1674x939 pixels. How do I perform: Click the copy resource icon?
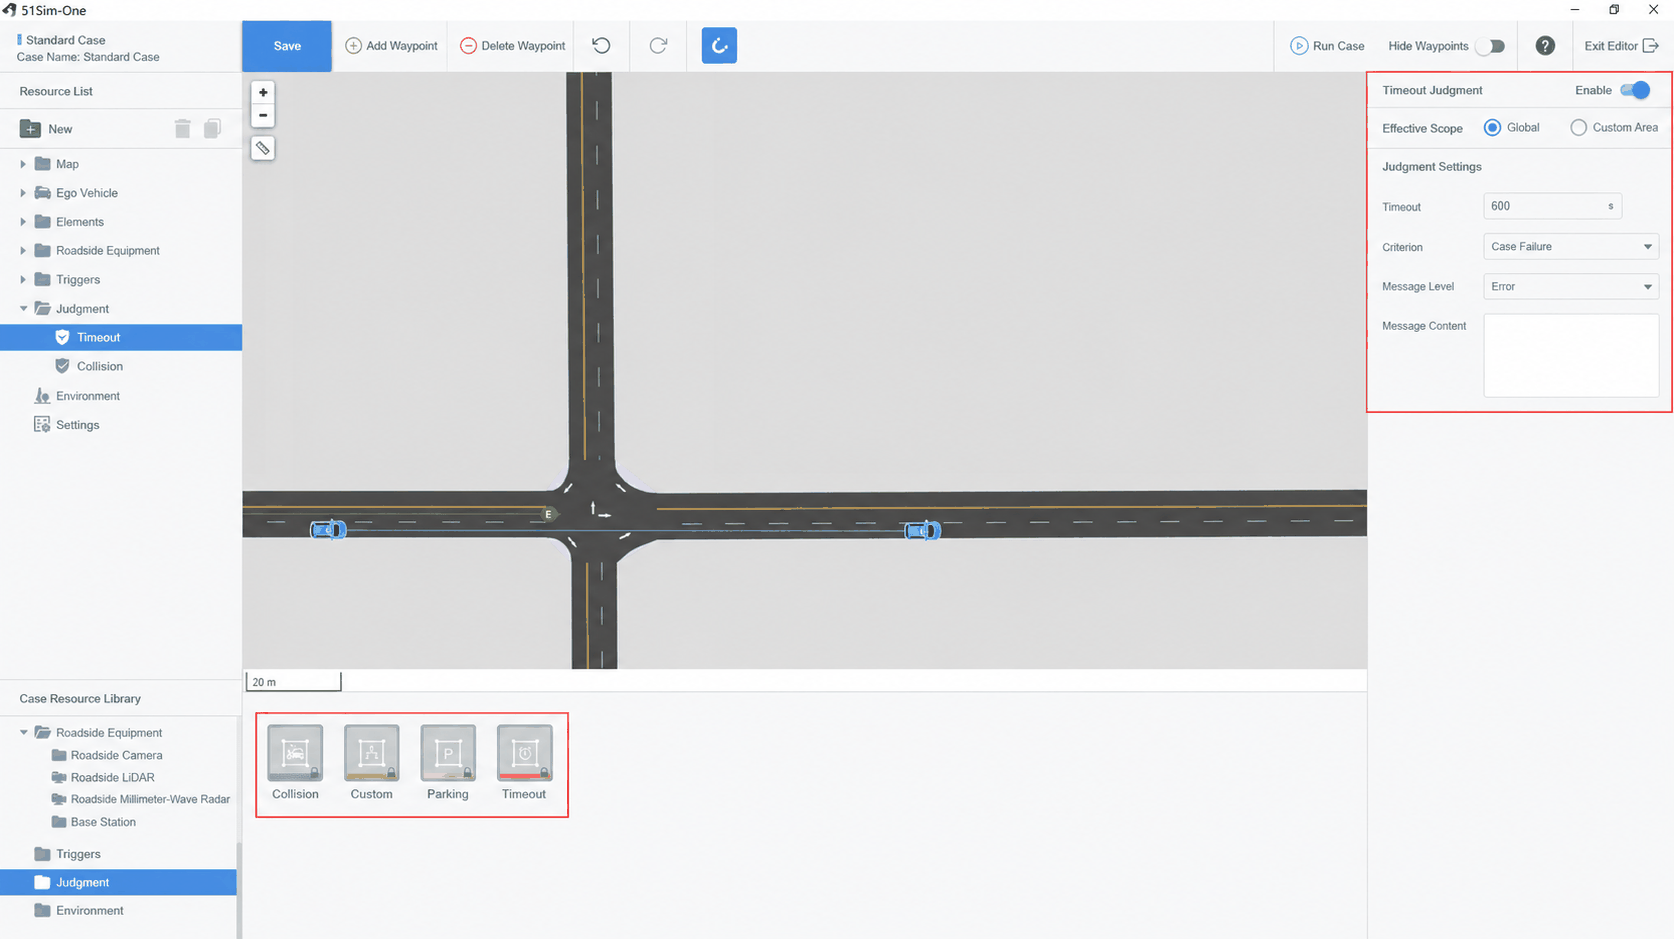[x=212, y=128]
